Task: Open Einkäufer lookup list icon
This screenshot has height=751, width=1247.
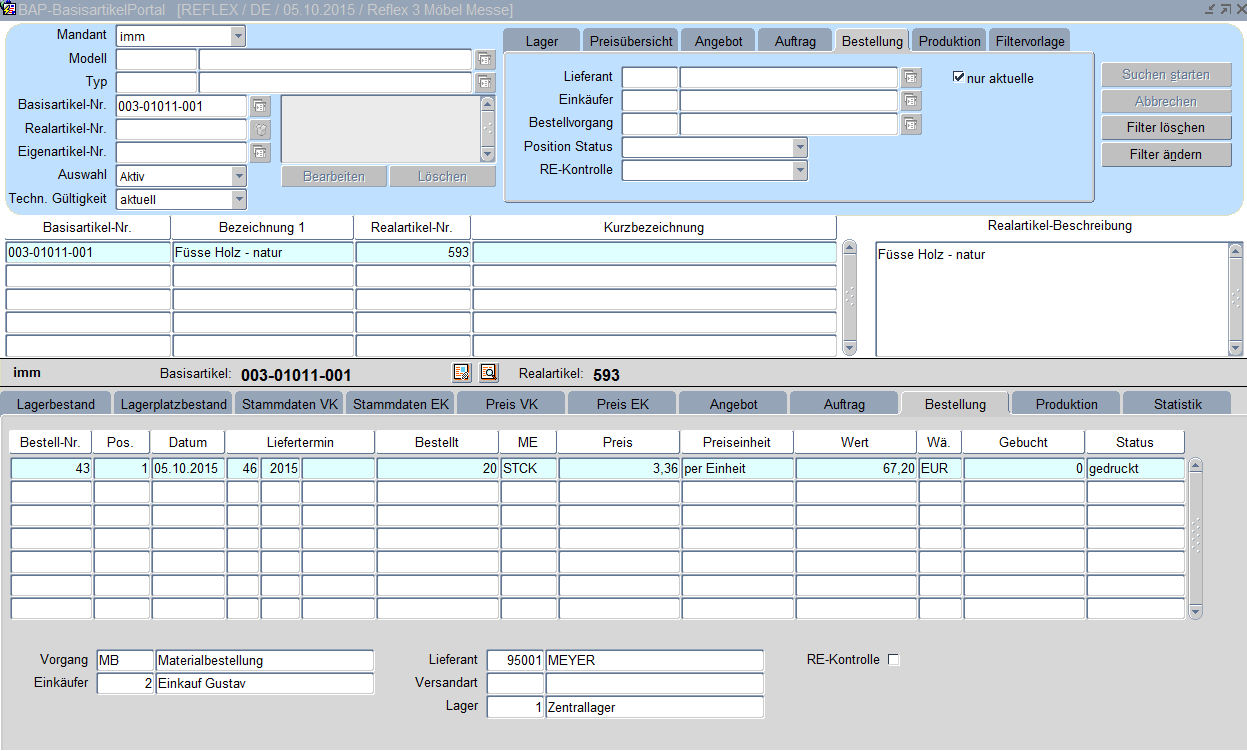Action: click(911, 100)
